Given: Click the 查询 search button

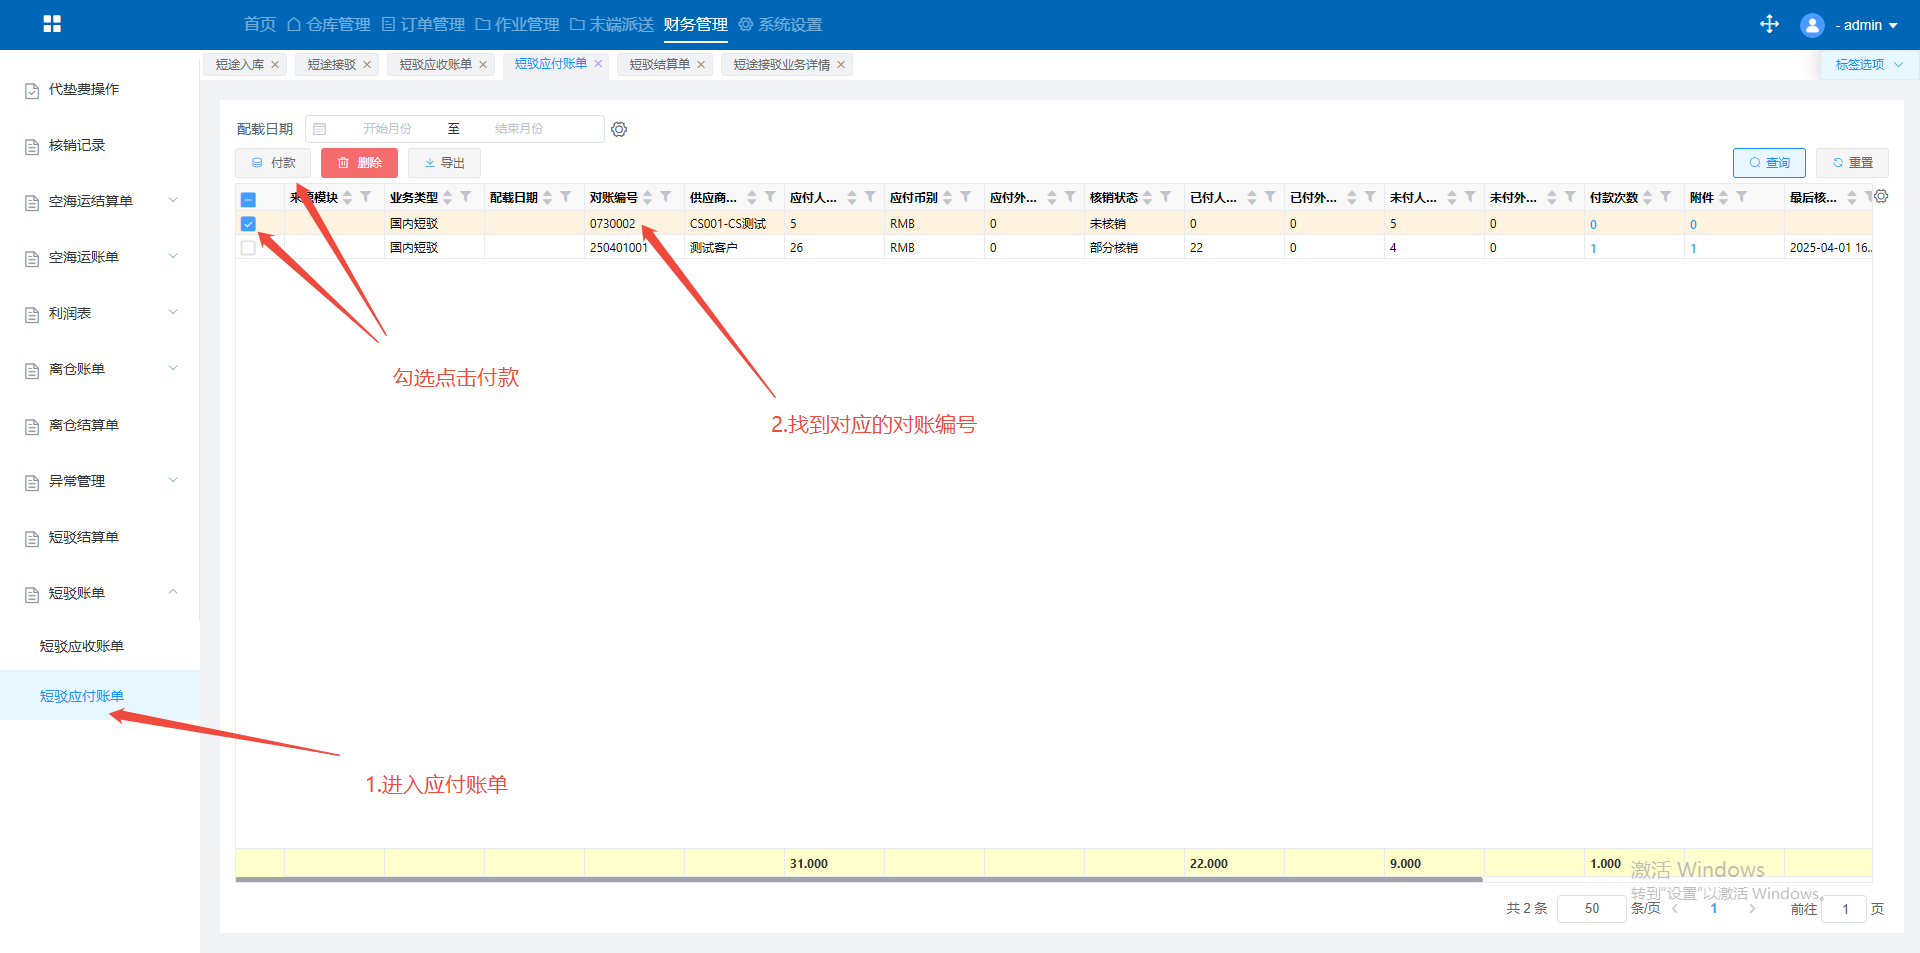Looking at the screenshot, I should pos(1768,163).
